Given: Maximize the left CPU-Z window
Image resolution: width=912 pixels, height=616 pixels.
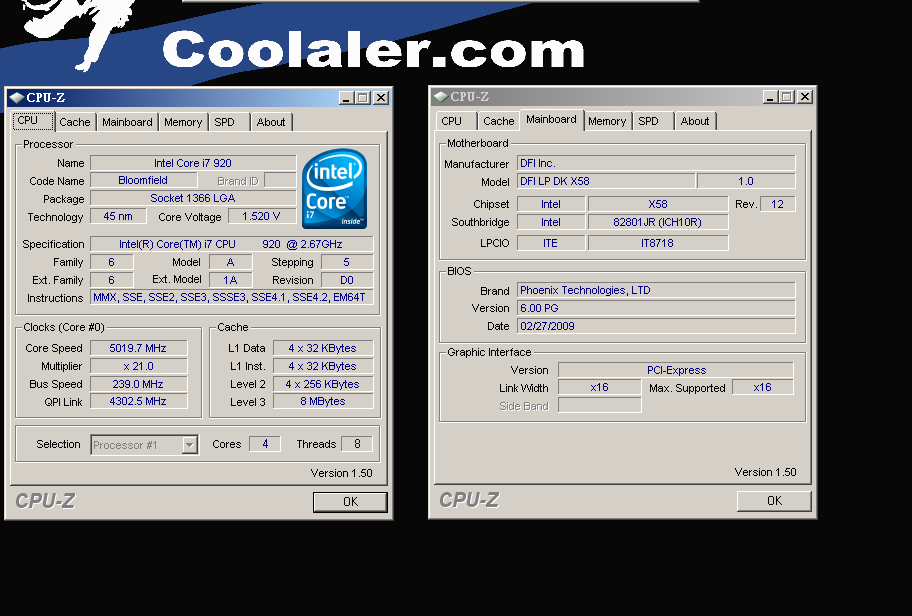Looking at the screenshot, I should pyautogui.click(x=364, y=98).
